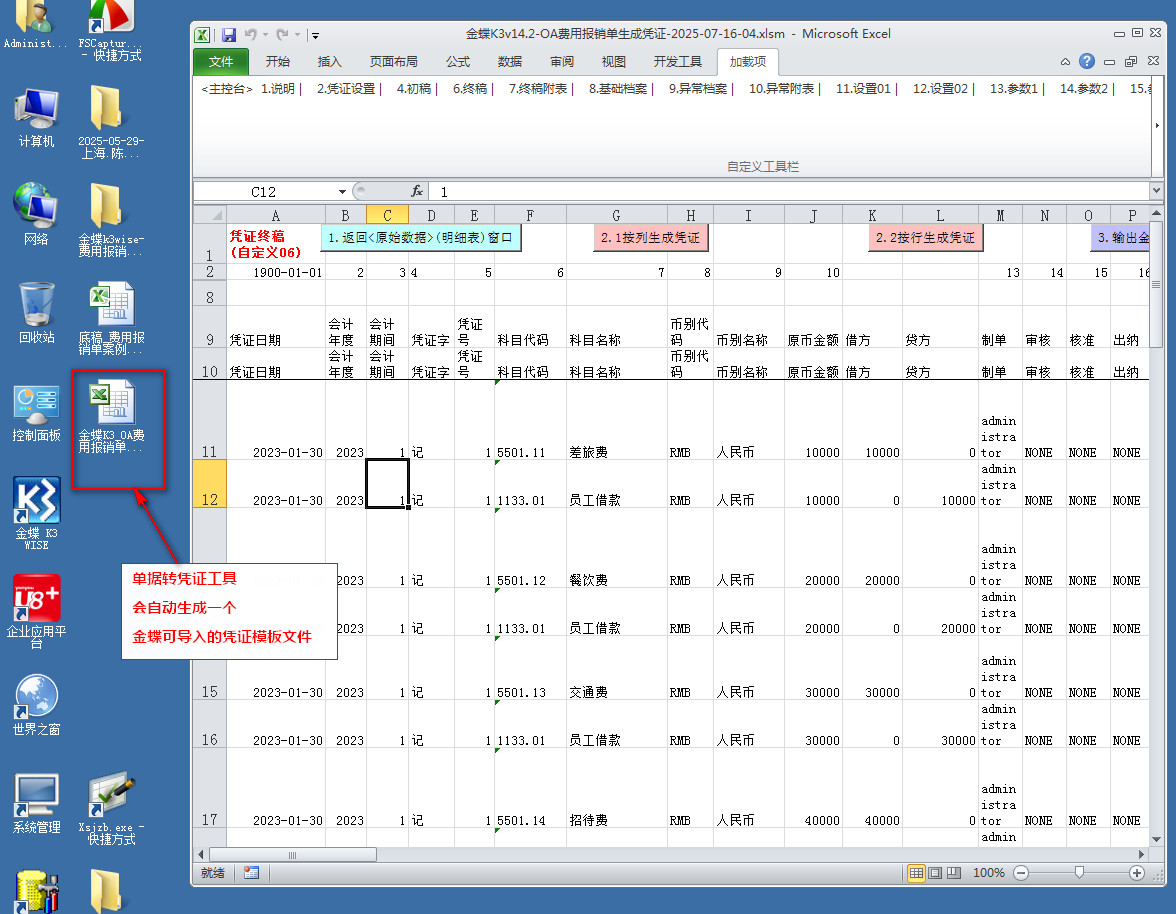The image size is (1176, 914).
Task: Adjust the zoom slider handle
Action: pyautogui.click(x=1078, y=872)
